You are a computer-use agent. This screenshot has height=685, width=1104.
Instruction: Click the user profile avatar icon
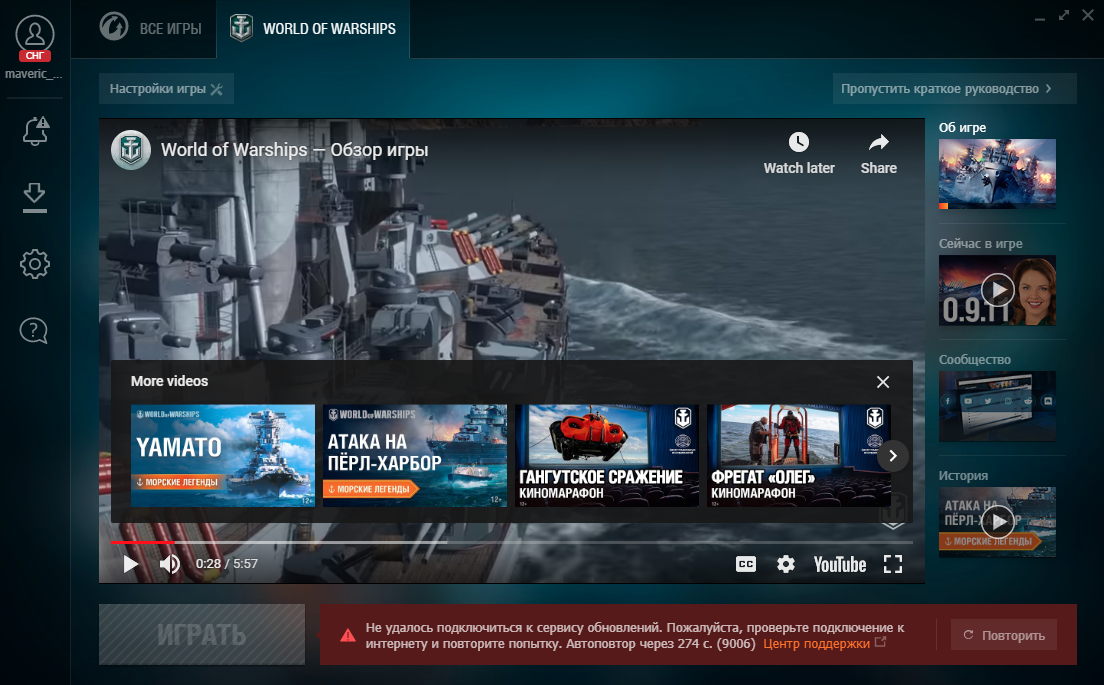(x=34, y=35)
